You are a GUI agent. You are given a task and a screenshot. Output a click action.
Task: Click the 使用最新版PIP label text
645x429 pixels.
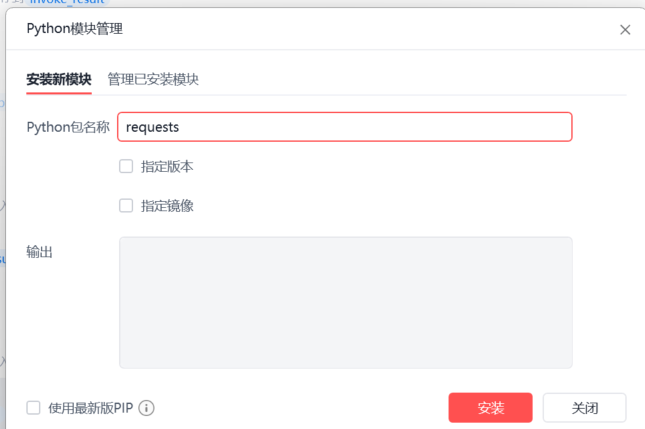coord(88,408)
